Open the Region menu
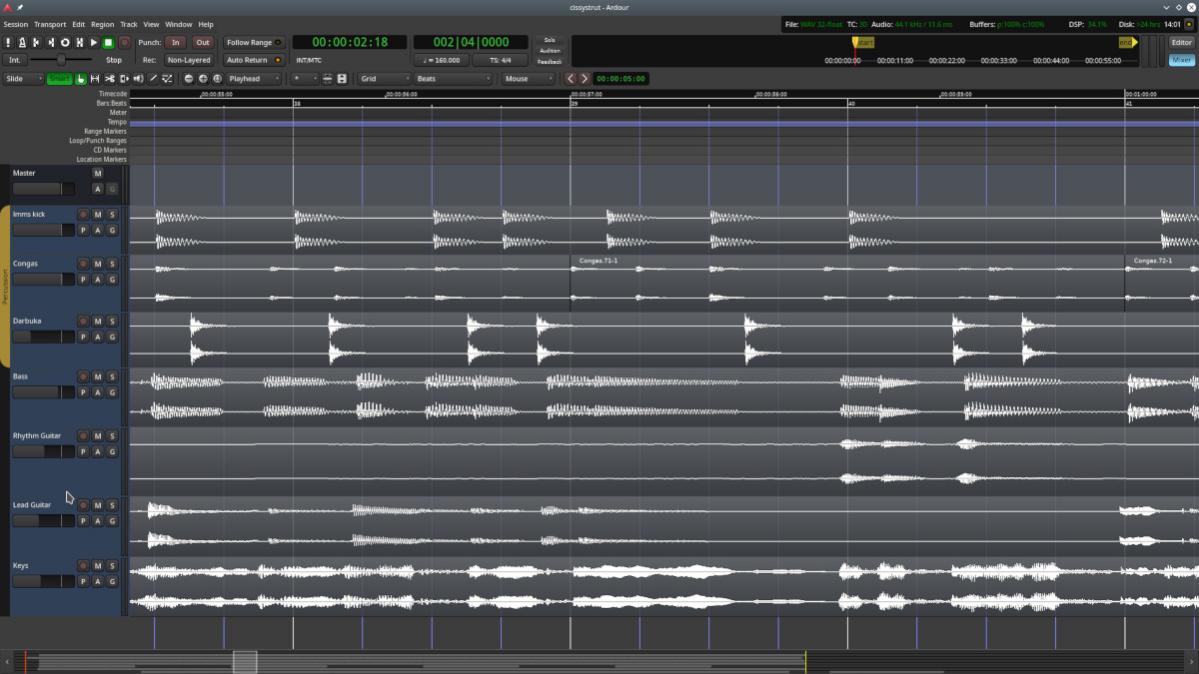The width and height of the screenshot is (1199, 674). [102, 24]
